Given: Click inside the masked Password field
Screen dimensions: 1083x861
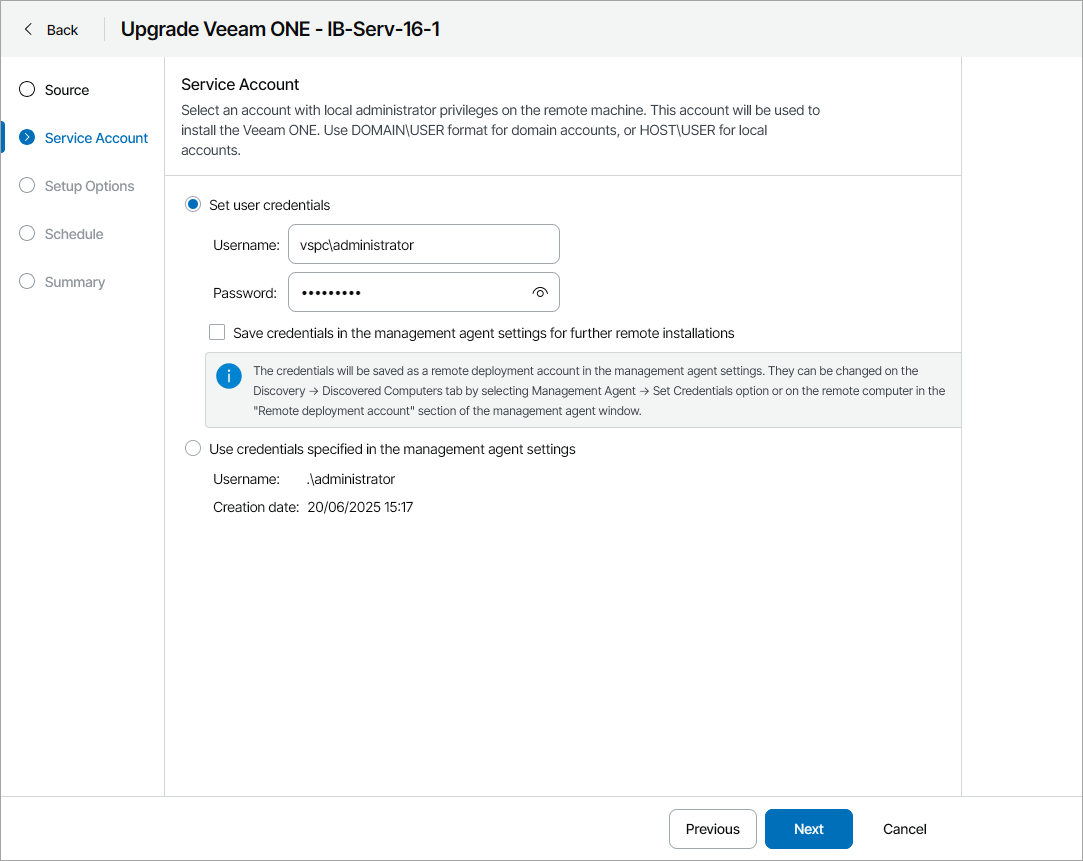Looking at the screenshot, I should [410, 292].
